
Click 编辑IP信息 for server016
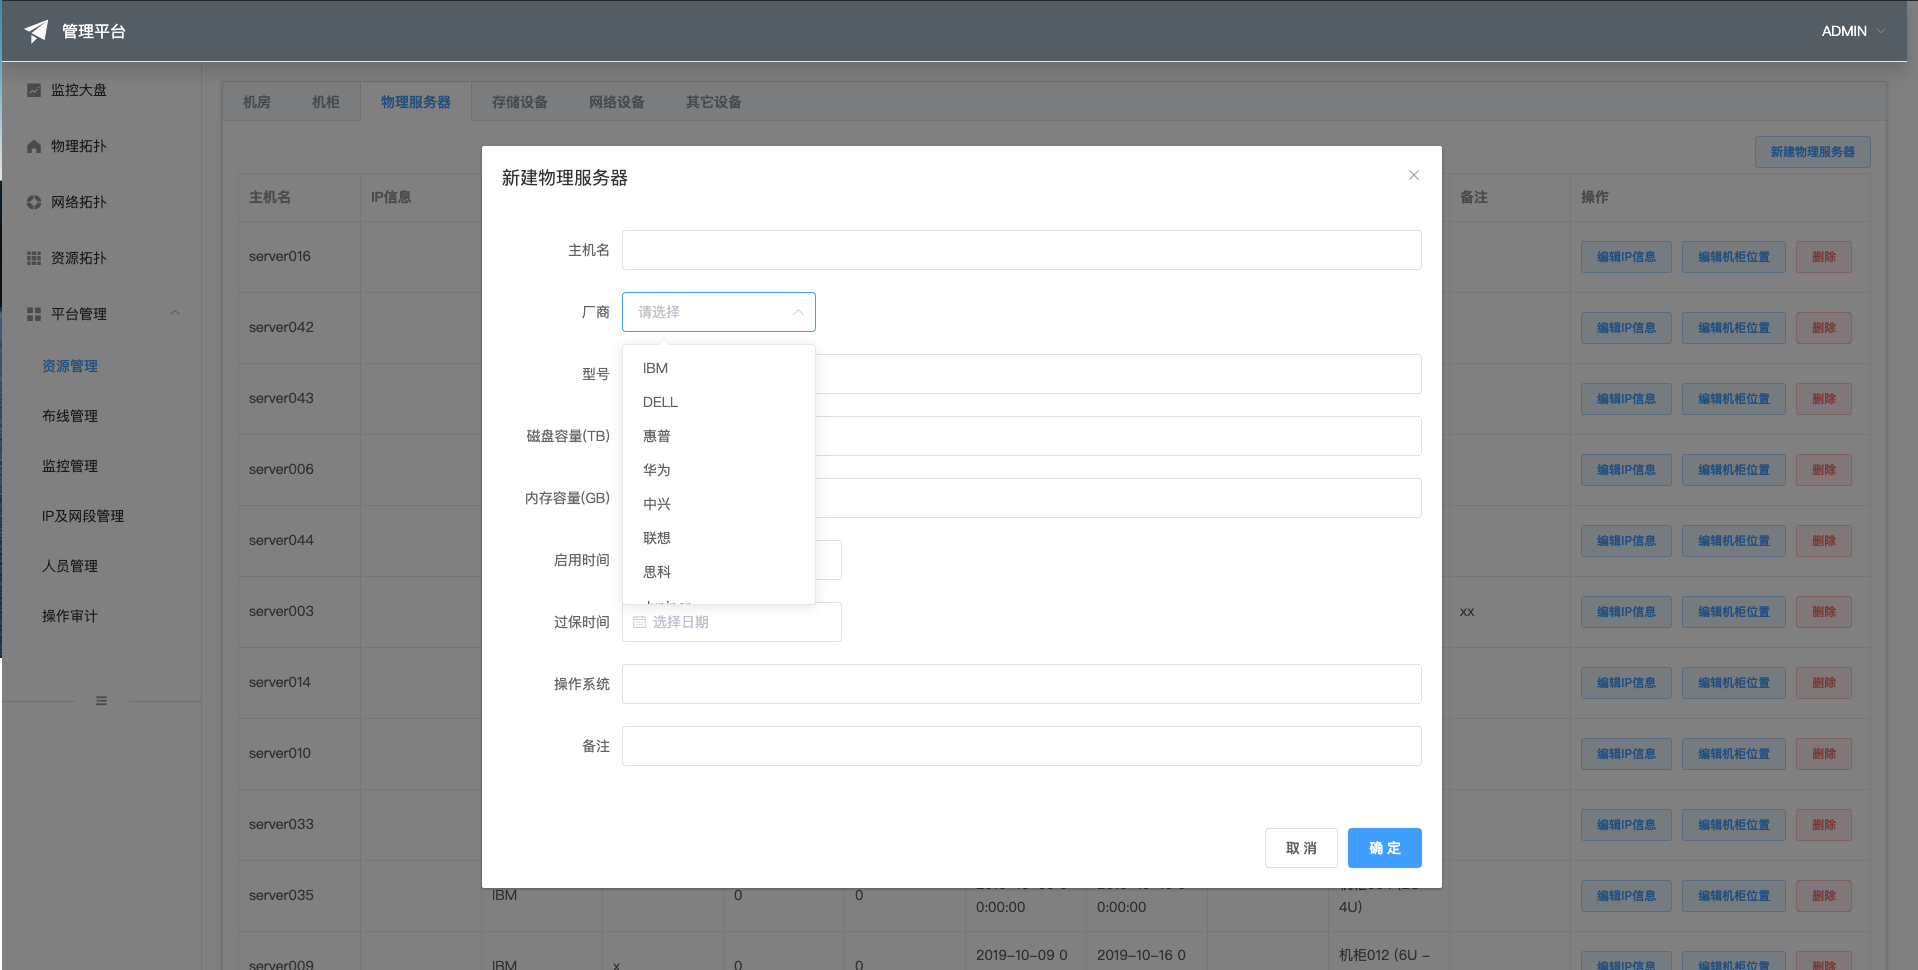tap(1626, 257)
